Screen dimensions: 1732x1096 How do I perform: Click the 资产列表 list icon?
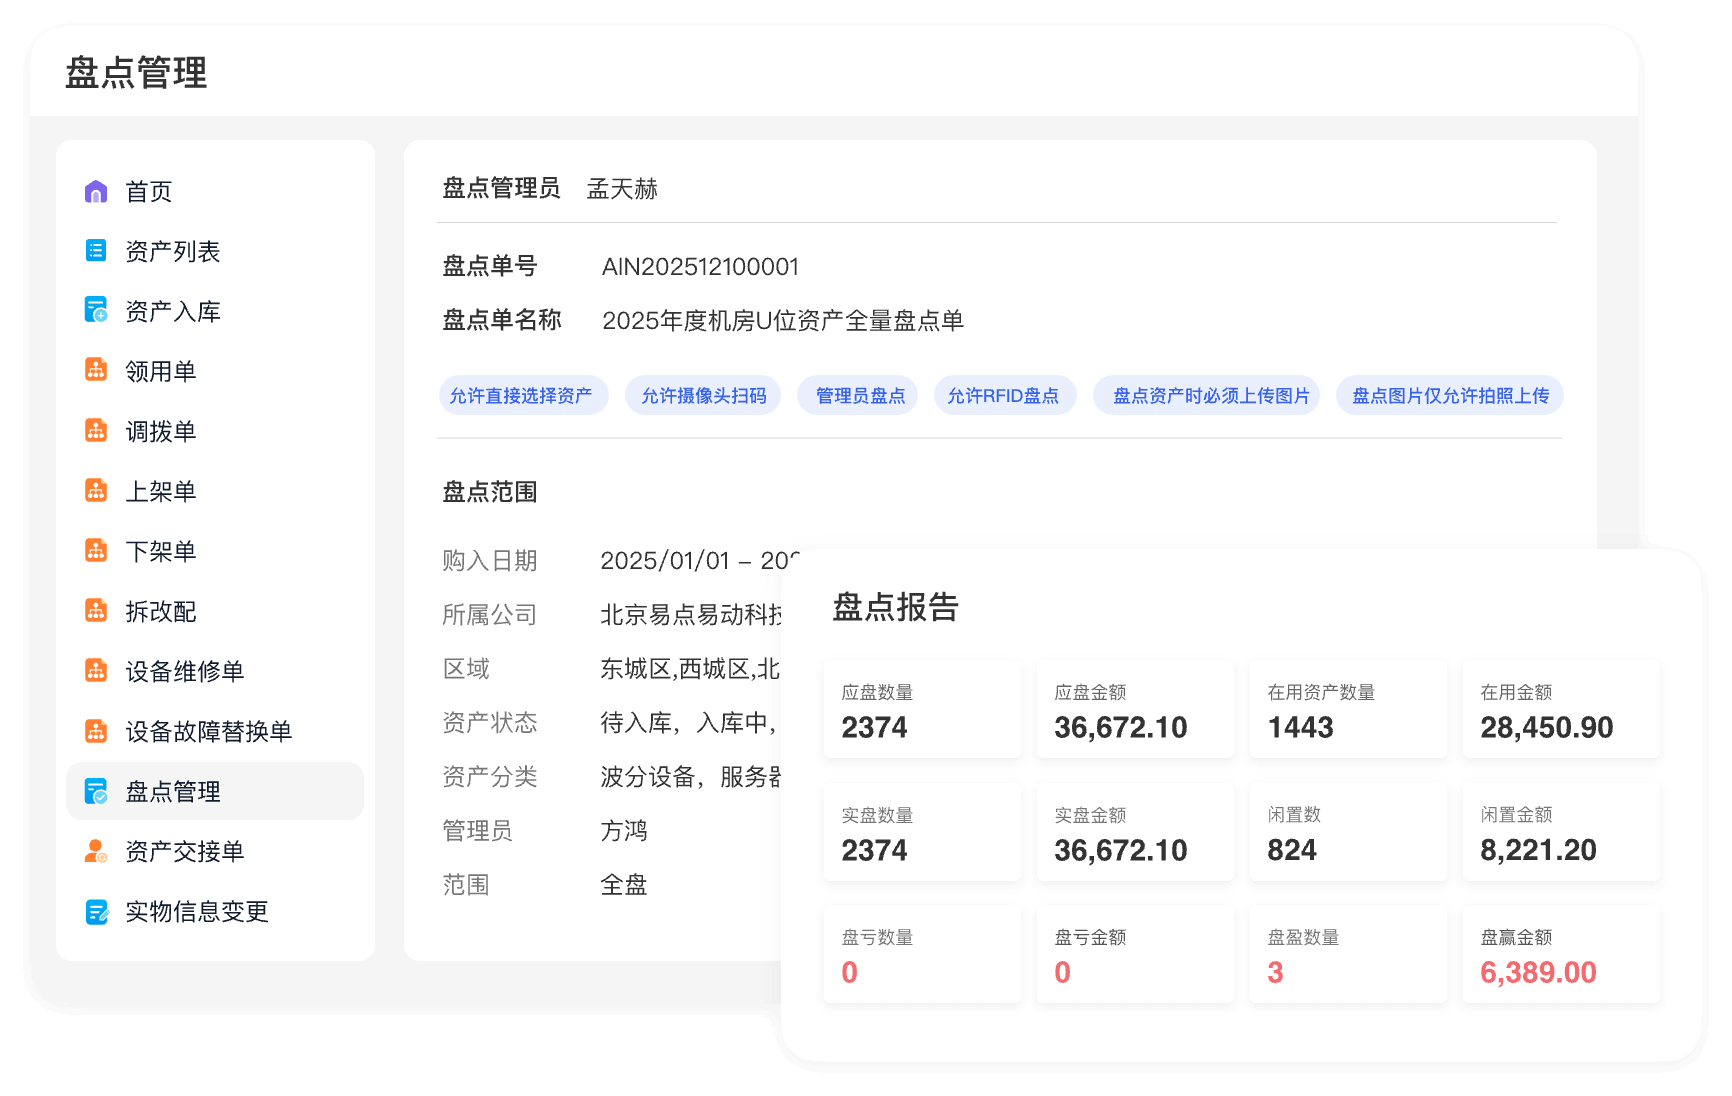[x=96, y=251]
